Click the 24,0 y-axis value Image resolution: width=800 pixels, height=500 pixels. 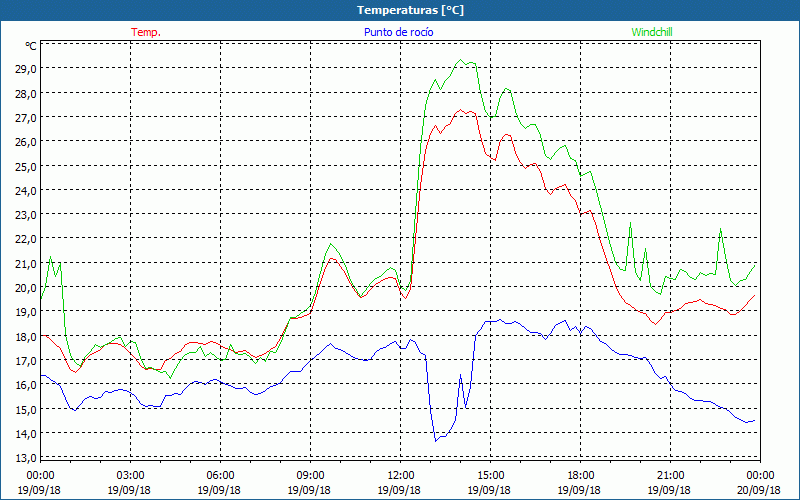26,191
